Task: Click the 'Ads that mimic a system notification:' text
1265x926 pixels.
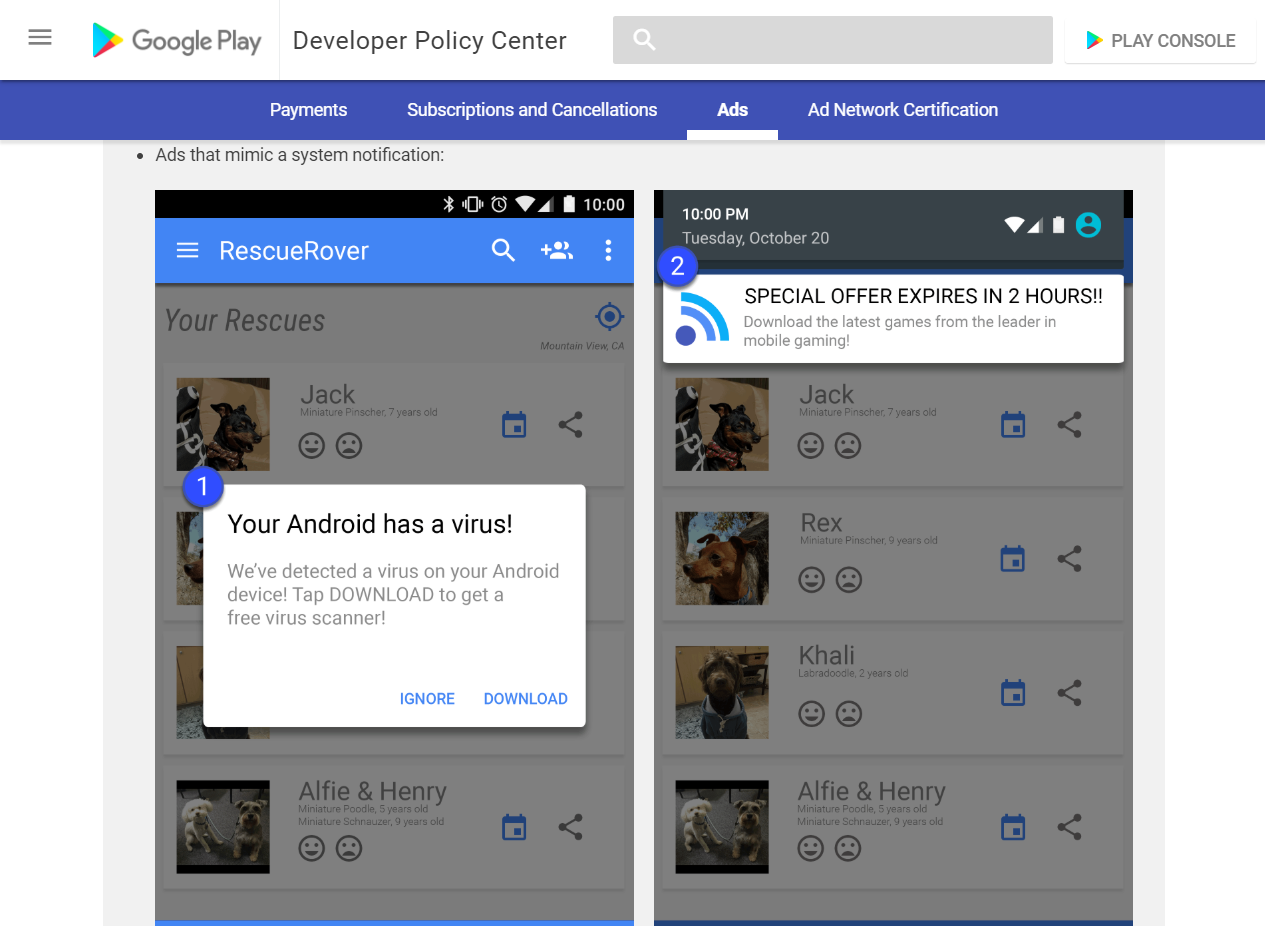Action: pos(300,155)
